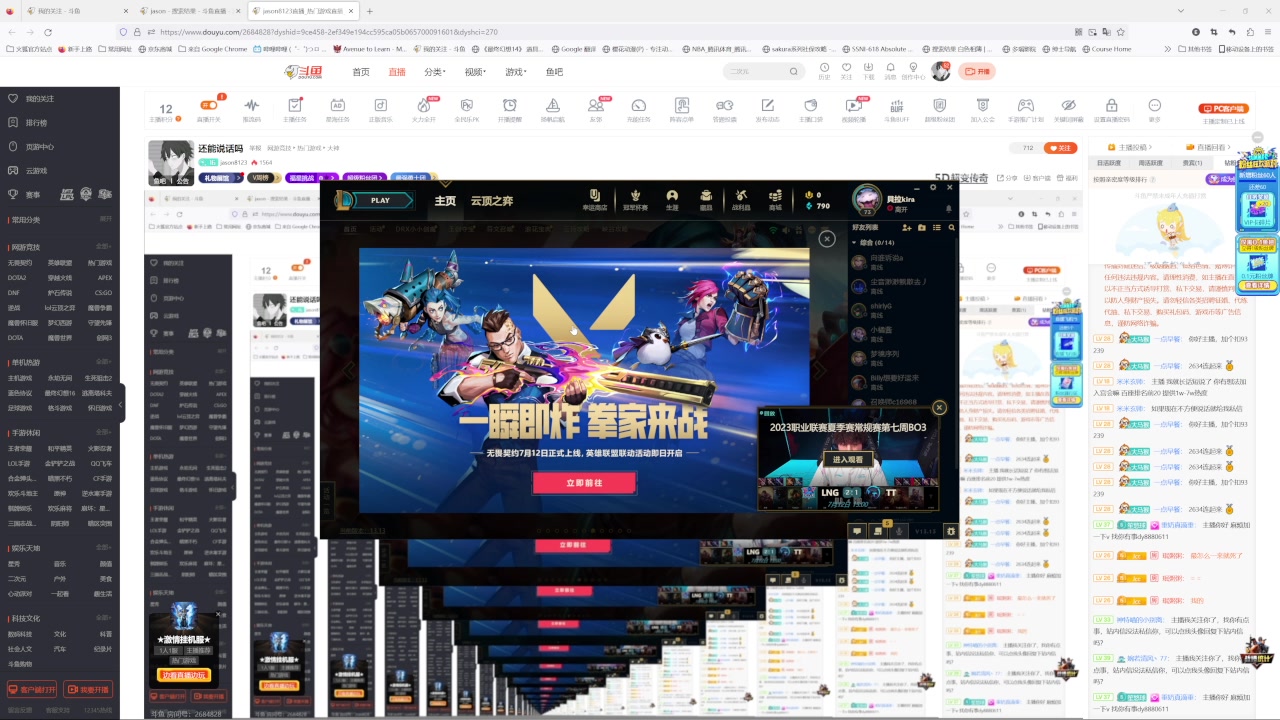The width and height of the screenshot is (1280, 720).
Task: Open 藏品 collection icon in League client
Action: click(x=706, y=200)
